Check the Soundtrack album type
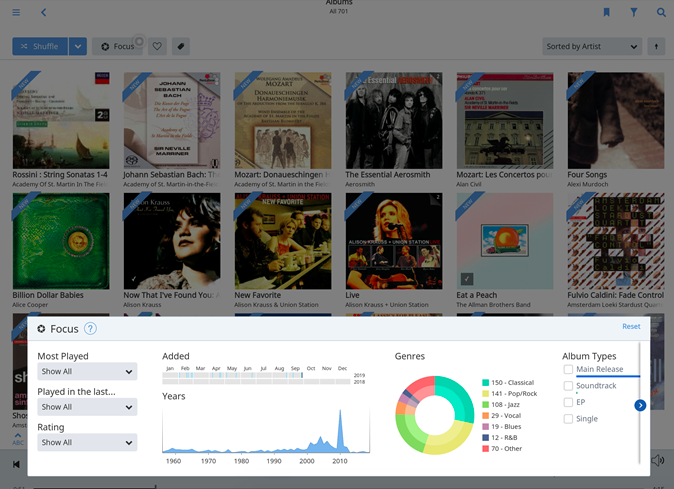This screenshot has height=489, width=674. (x=568, y=386)
